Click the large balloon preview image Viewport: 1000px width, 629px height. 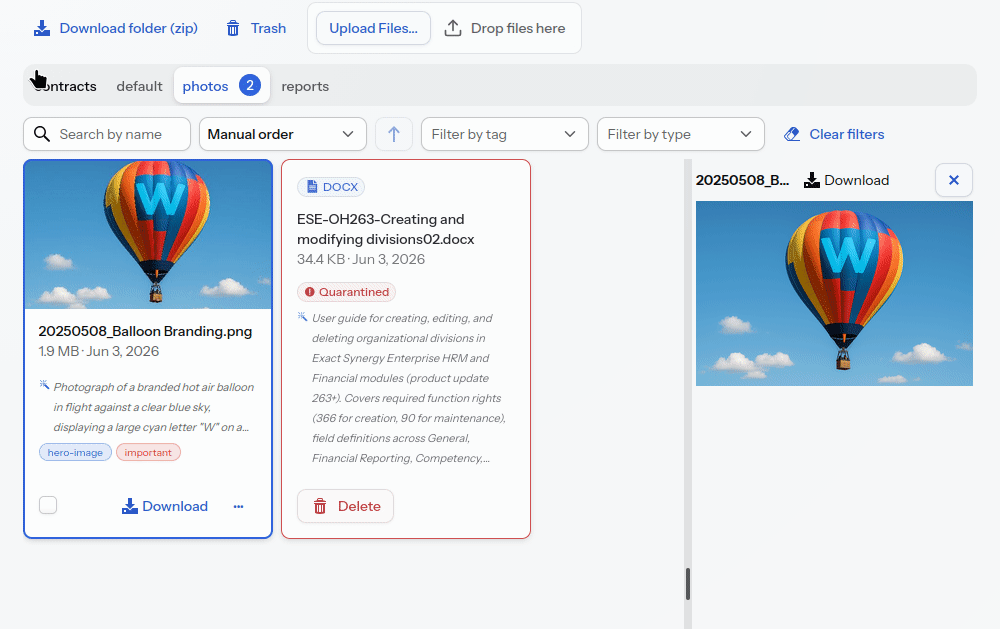click(834, 293)
